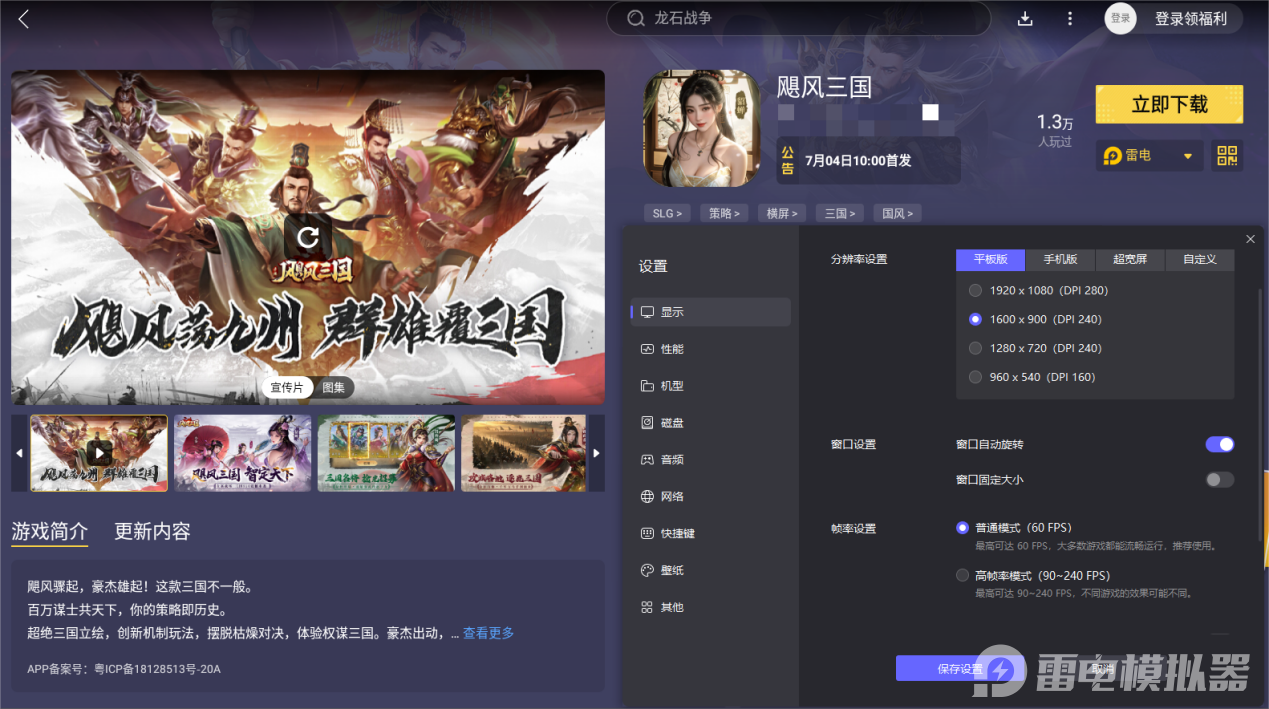1269x709 pixels.
Task: Show previous screenshot thumbnails with left arrow
Action: click(19, 453)
